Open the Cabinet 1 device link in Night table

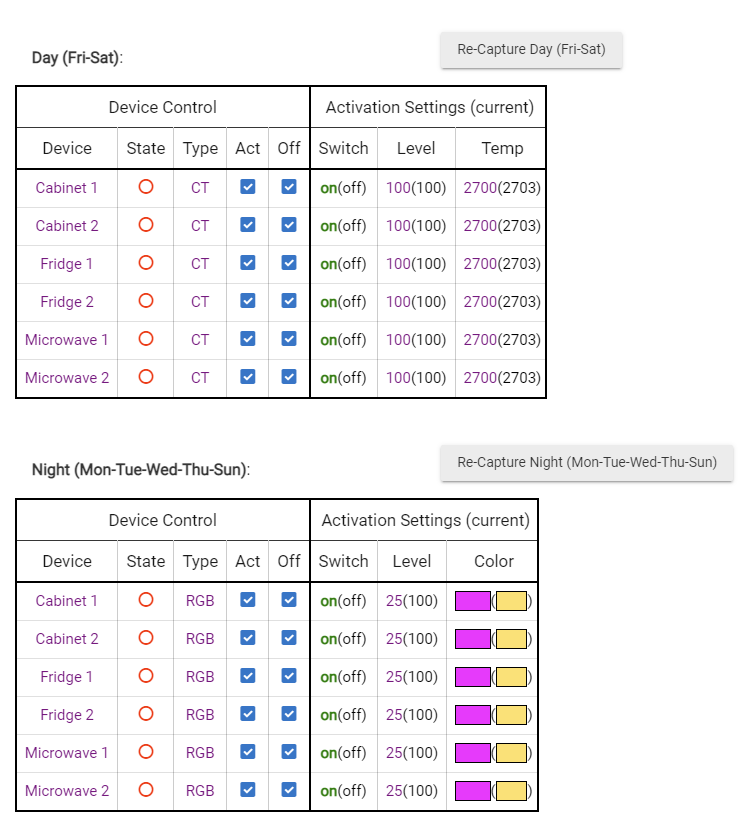point(67,601)
